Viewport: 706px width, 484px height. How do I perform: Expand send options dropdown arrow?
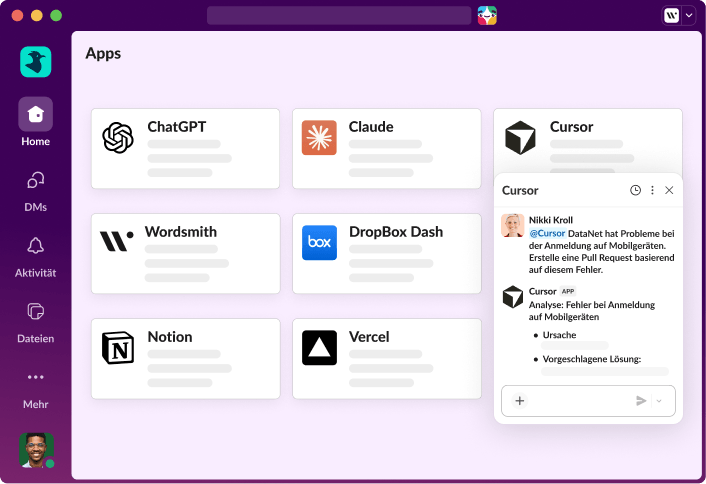(659, 401)
